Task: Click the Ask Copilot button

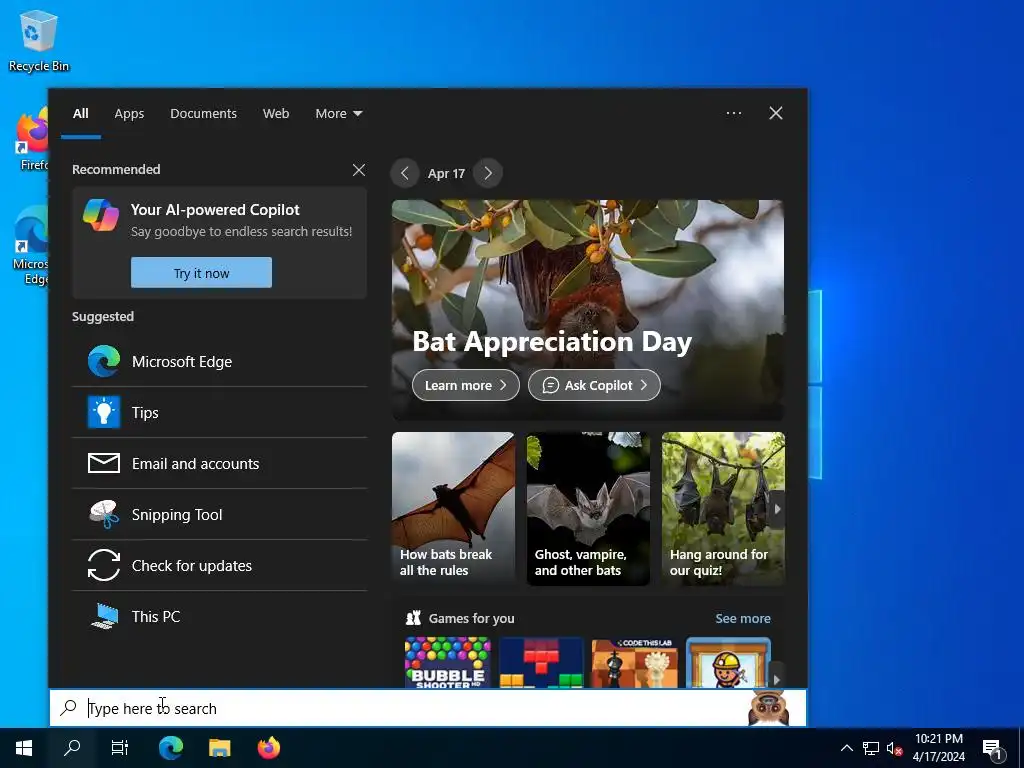Action: pyautogui.click(x=594, y=385)
